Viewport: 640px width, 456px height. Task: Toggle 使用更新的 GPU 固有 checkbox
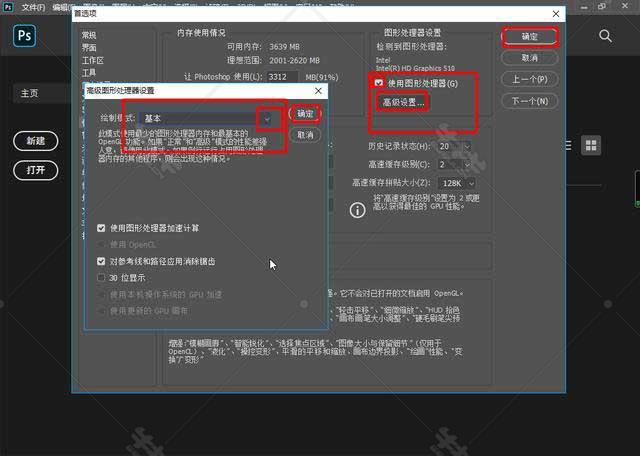[101, 311]
